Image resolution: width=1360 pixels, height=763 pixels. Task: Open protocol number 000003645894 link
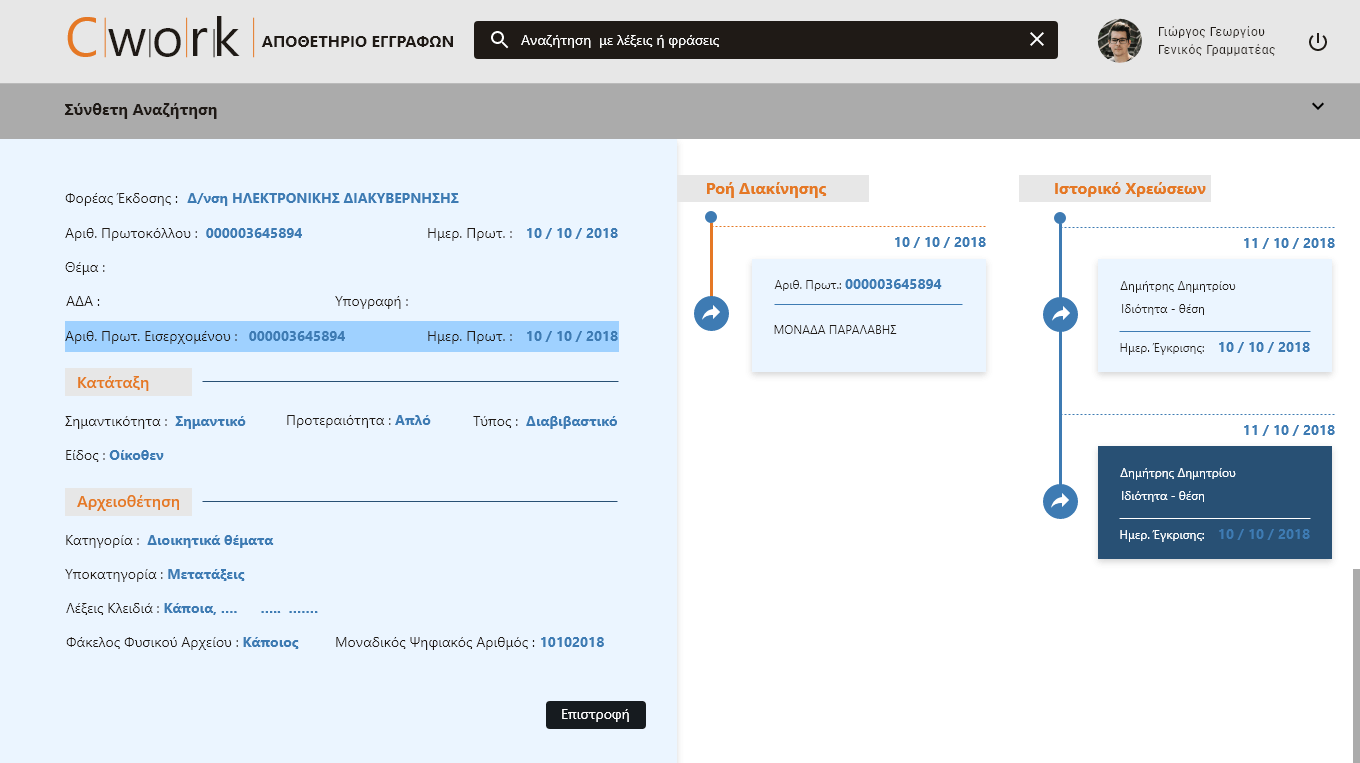pos(254,234)
